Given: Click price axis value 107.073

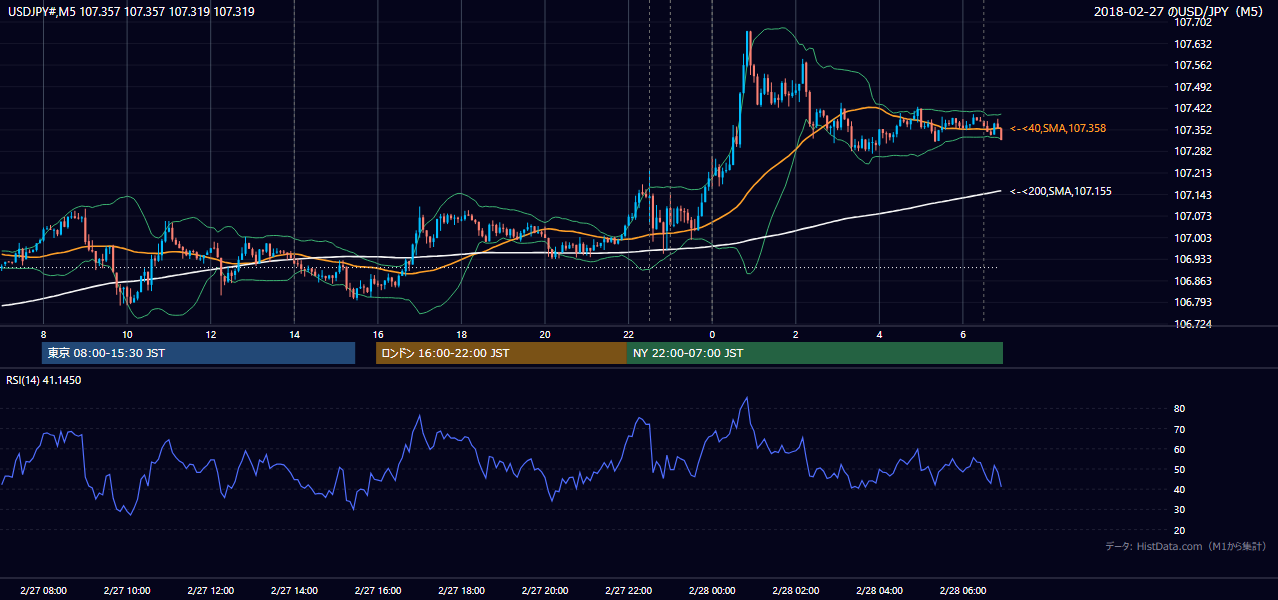Looking at the screenshot, I should coord(1191,216).
